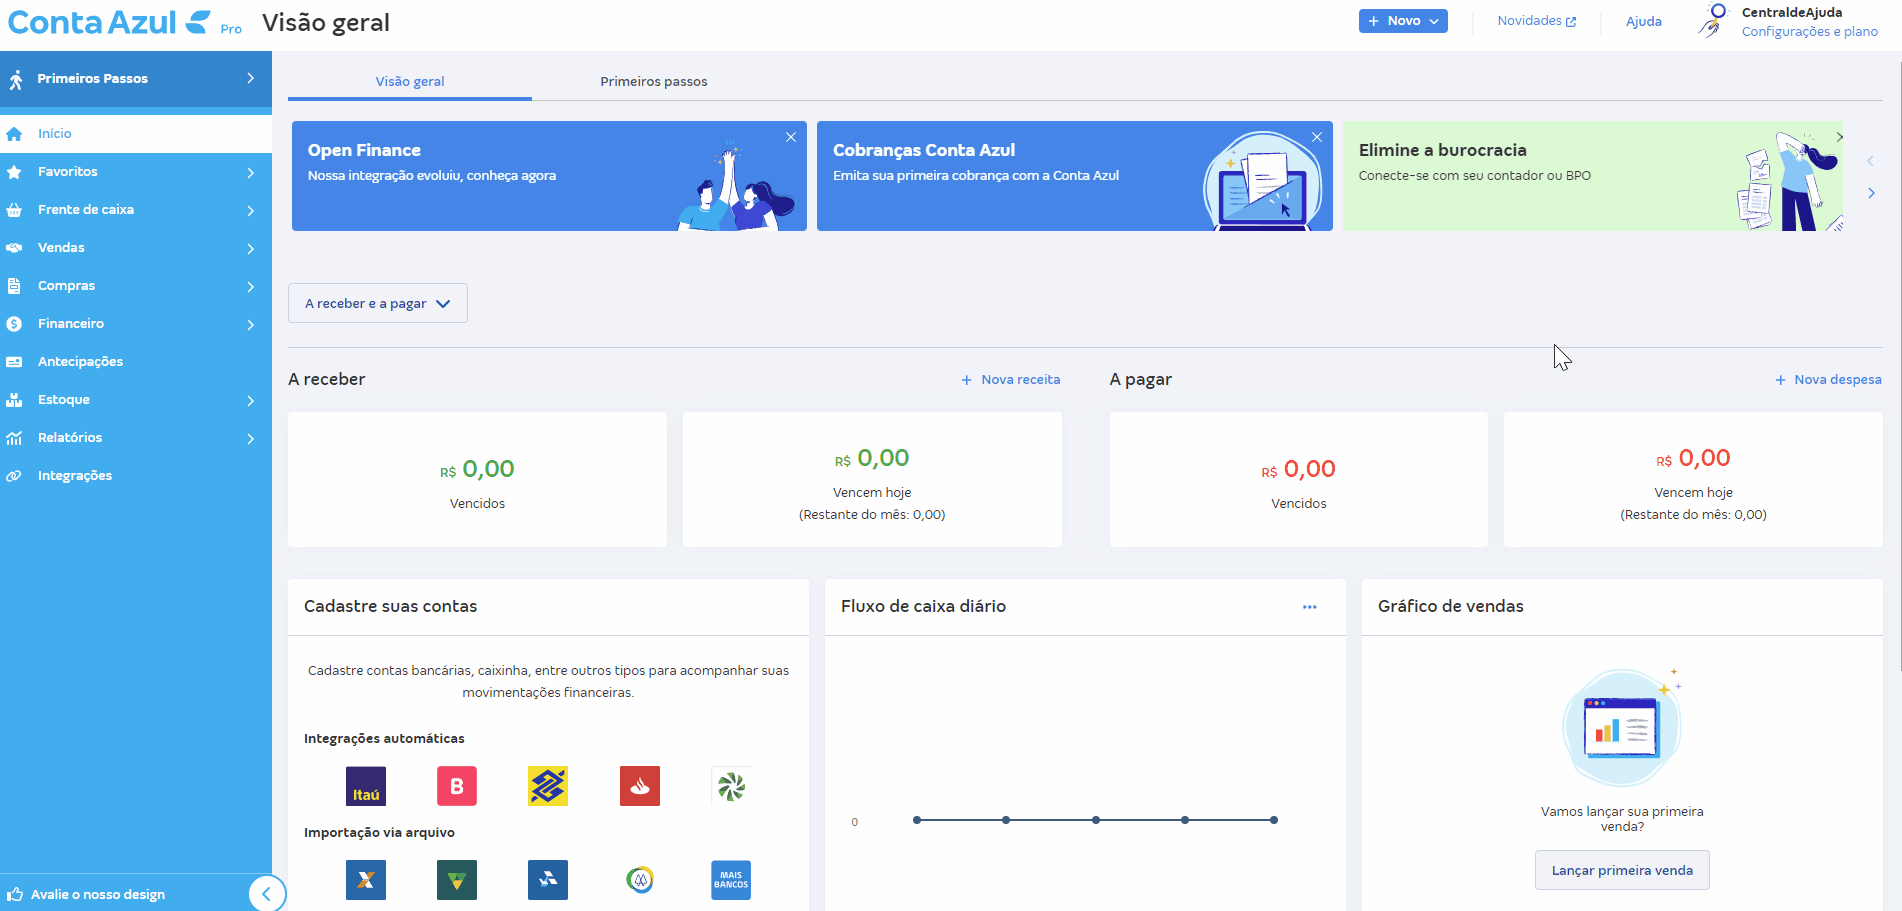
Task: Click the Nova receita link
Action: [x=1011, y=380]
